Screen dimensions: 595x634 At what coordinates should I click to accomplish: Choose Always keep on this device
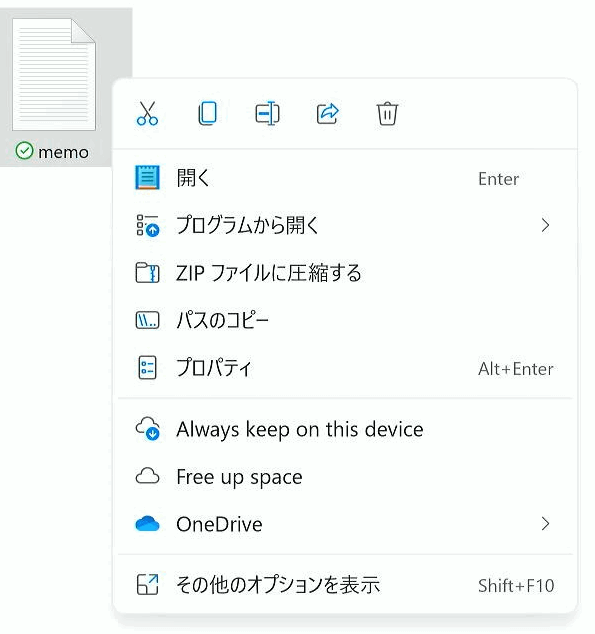(345, 429)
